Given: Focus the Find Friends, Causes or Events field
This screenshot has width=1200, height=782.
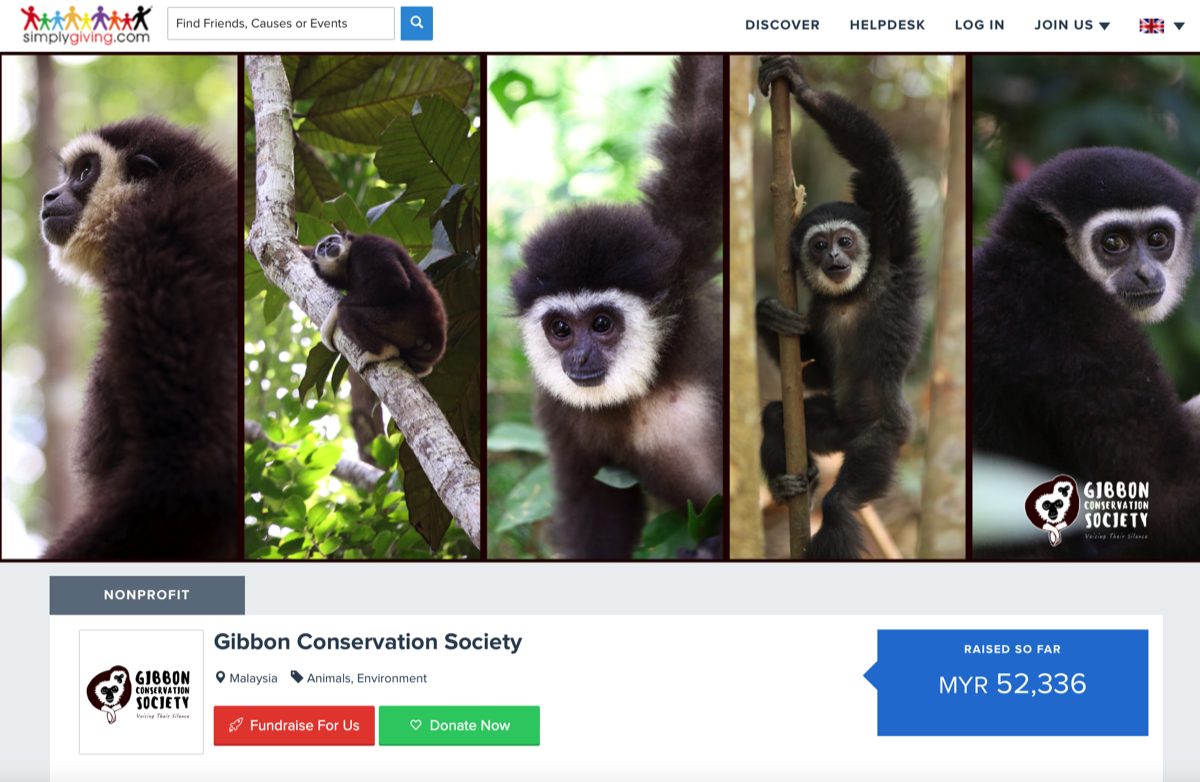Looking at the screenshot, I should 280,24.
